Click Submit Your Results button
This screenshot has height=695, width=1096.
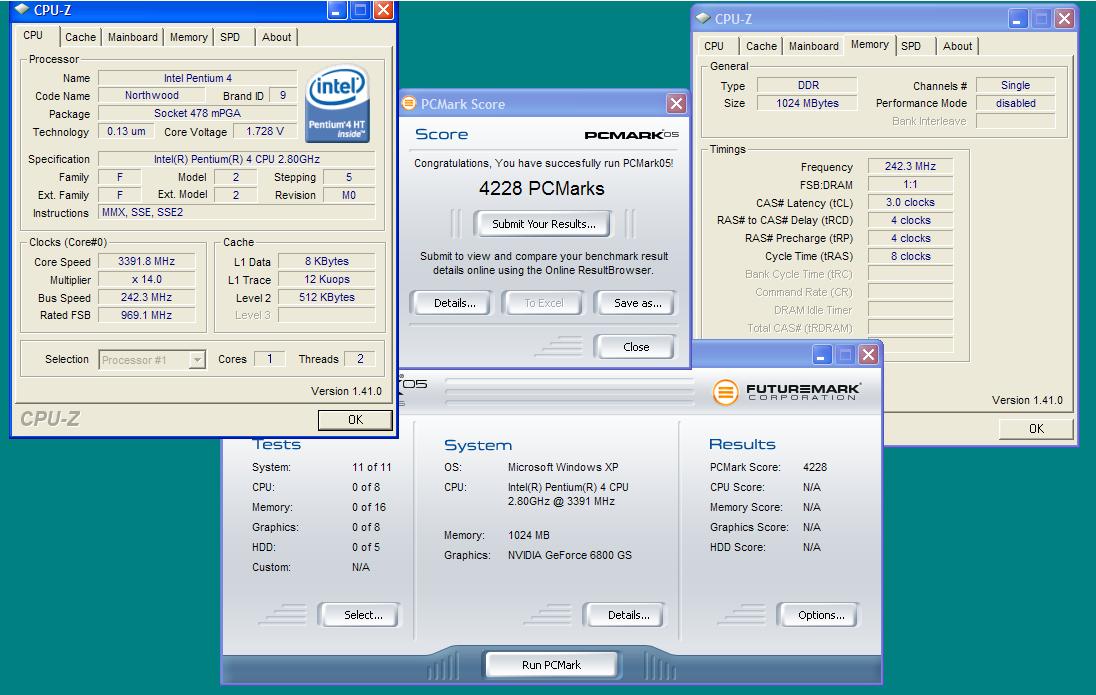[543, 224]
